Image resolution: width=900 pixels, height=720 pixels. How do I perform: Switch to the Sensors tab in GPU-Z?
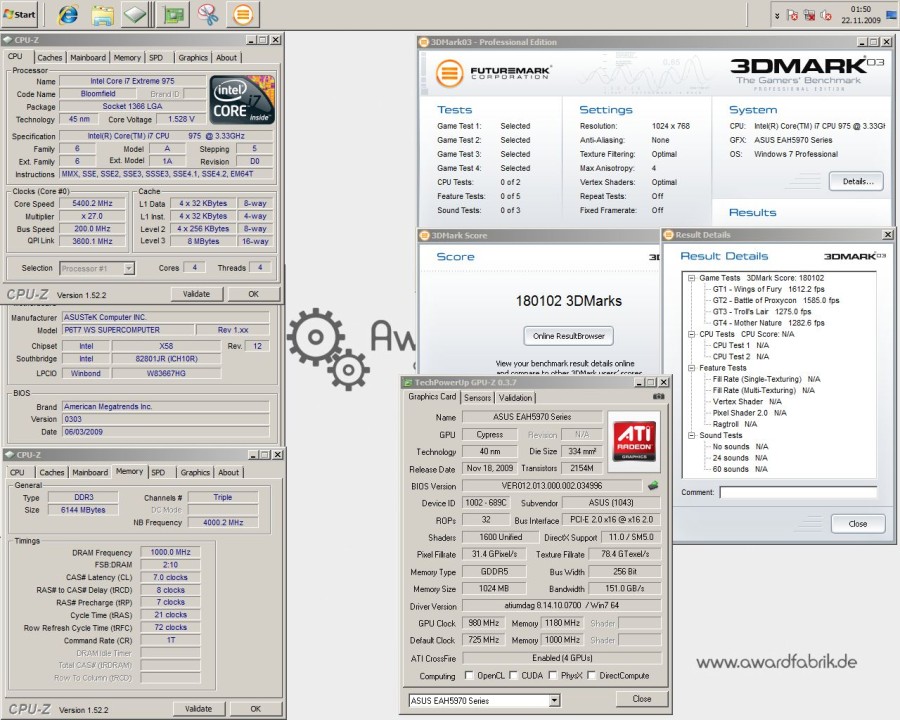(x=478, y=397)
